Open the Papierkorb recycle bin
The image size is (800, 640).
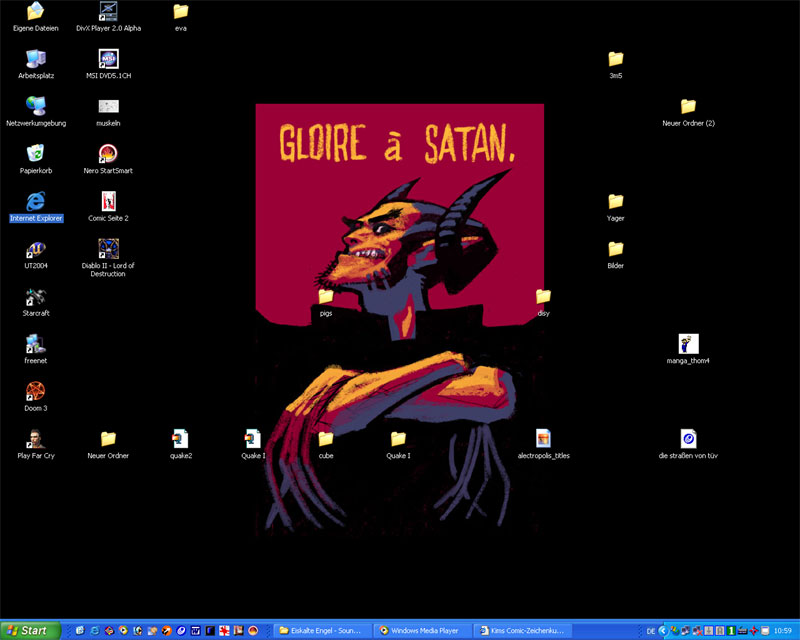coord(36,153)
